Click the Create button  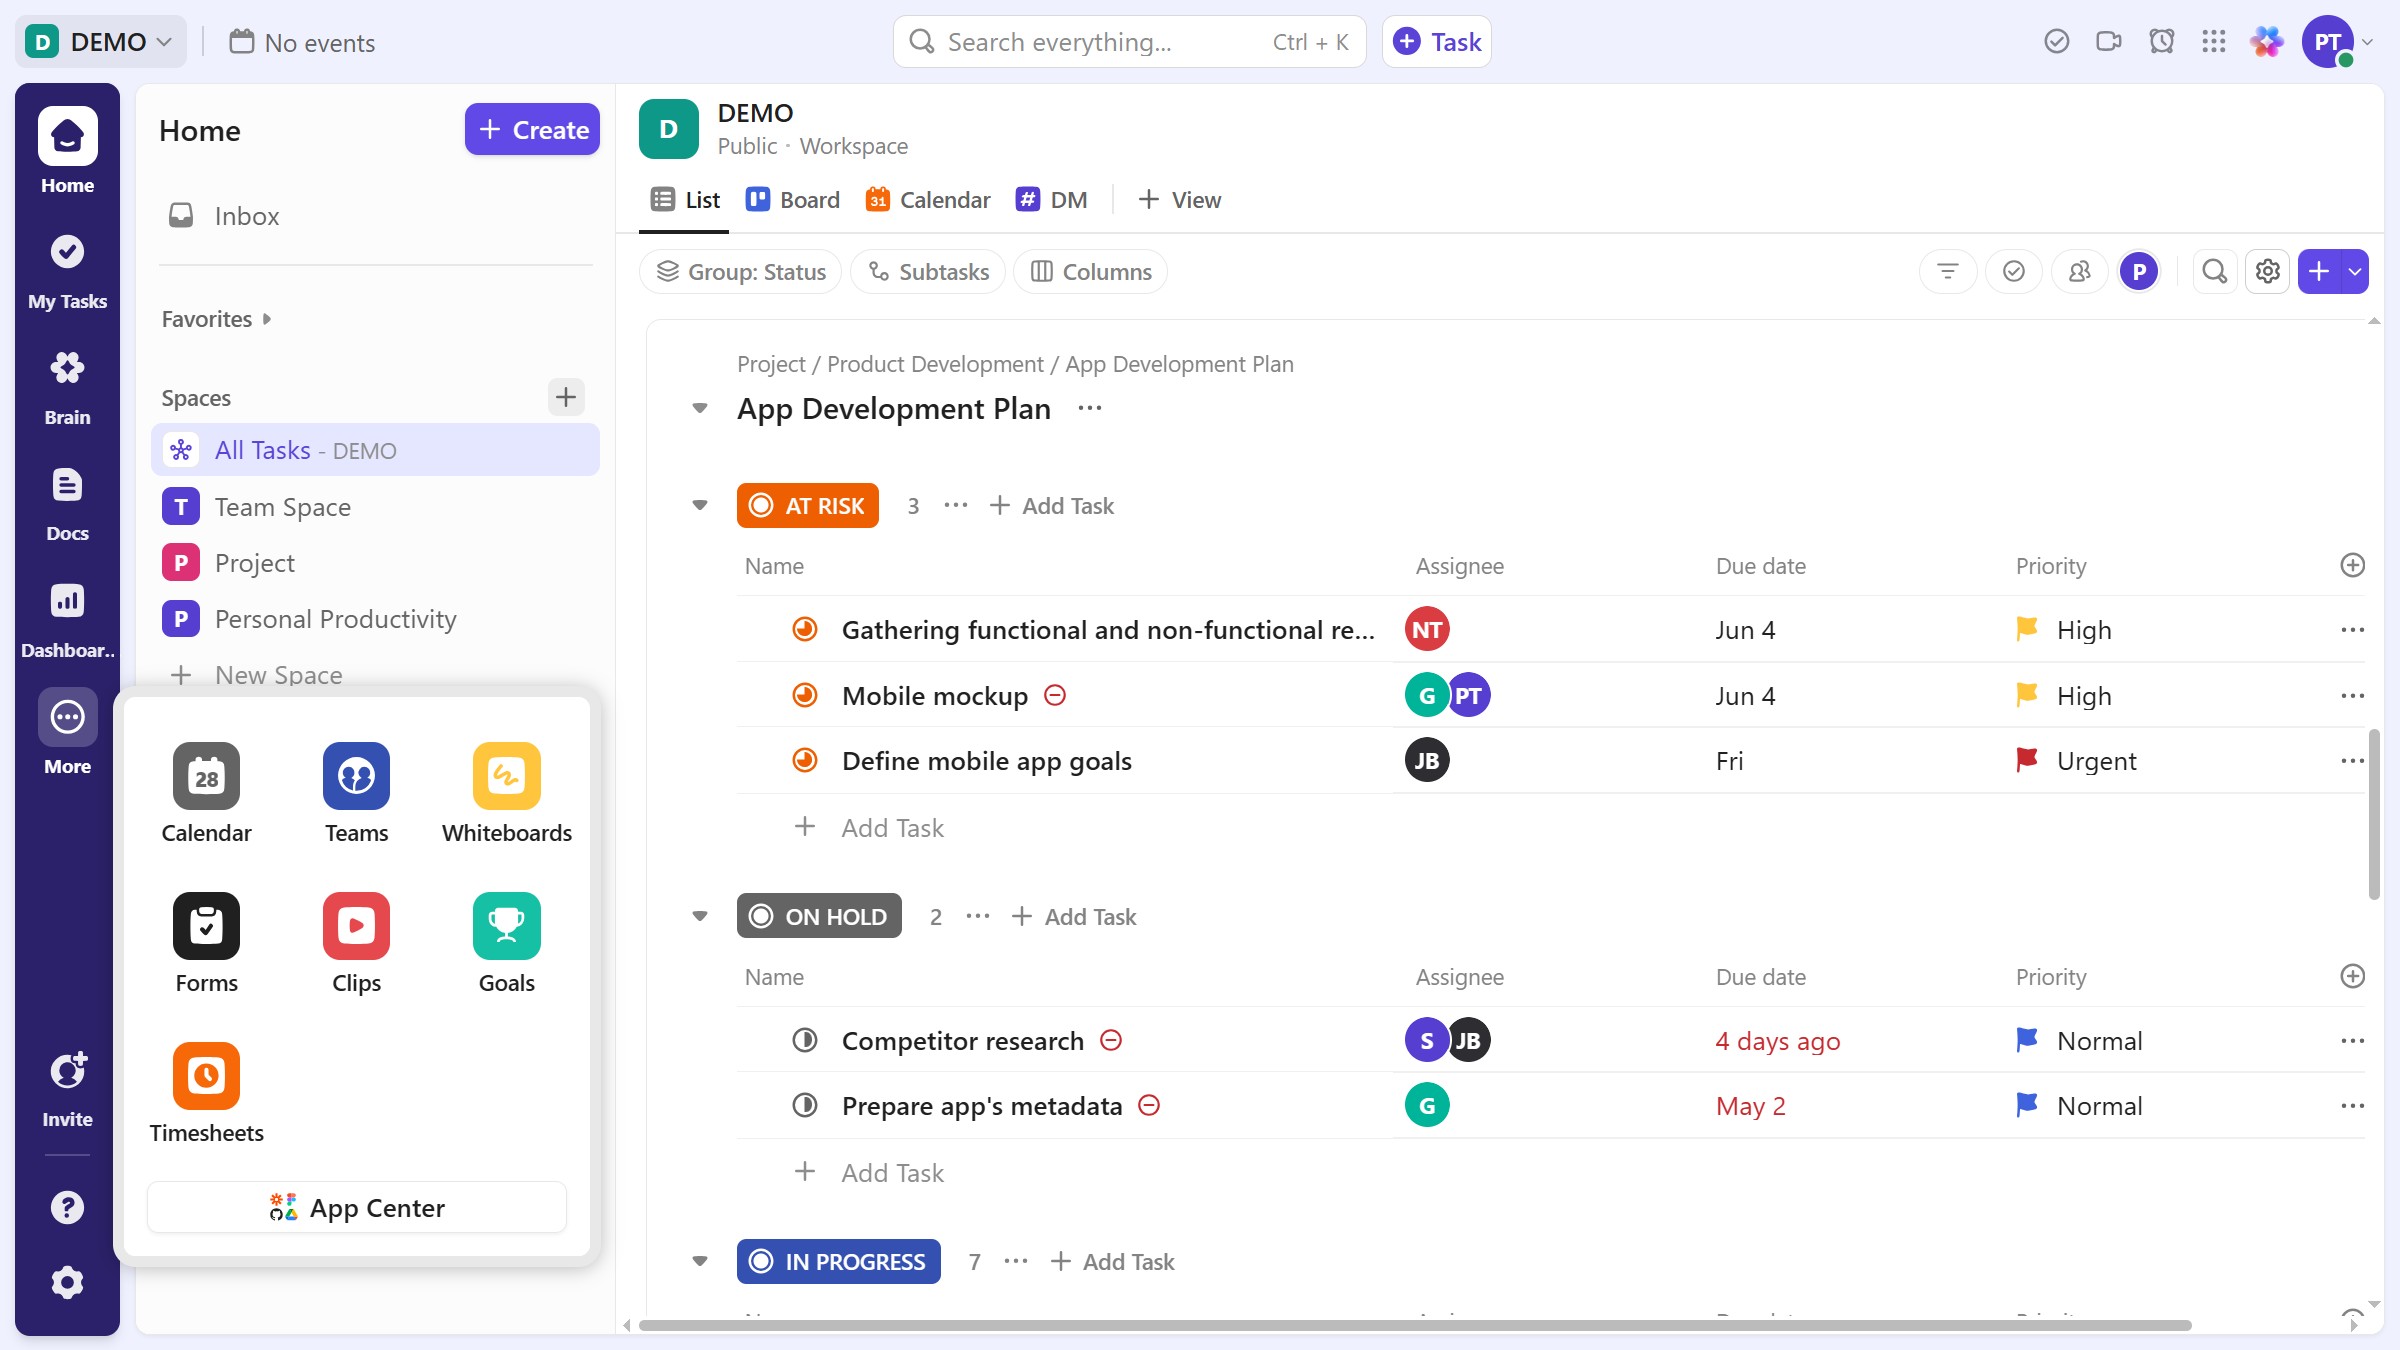532,130
